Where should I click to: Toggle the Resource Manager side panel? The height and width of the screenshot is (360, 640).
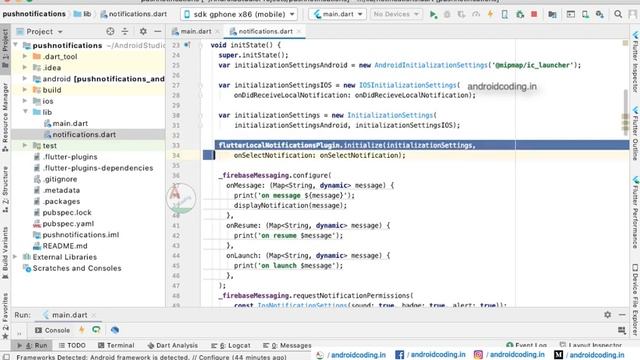pos(5,118)
